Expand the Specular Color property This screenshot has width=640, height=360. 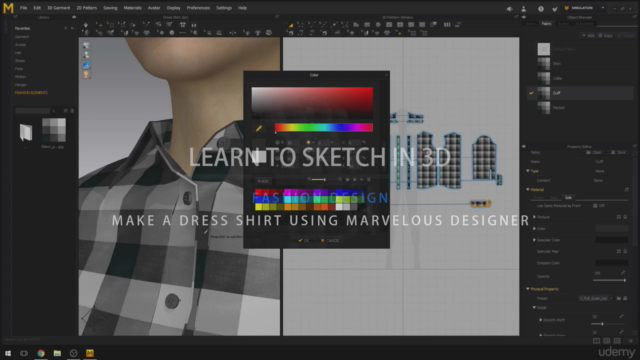(x=534, y=240)
